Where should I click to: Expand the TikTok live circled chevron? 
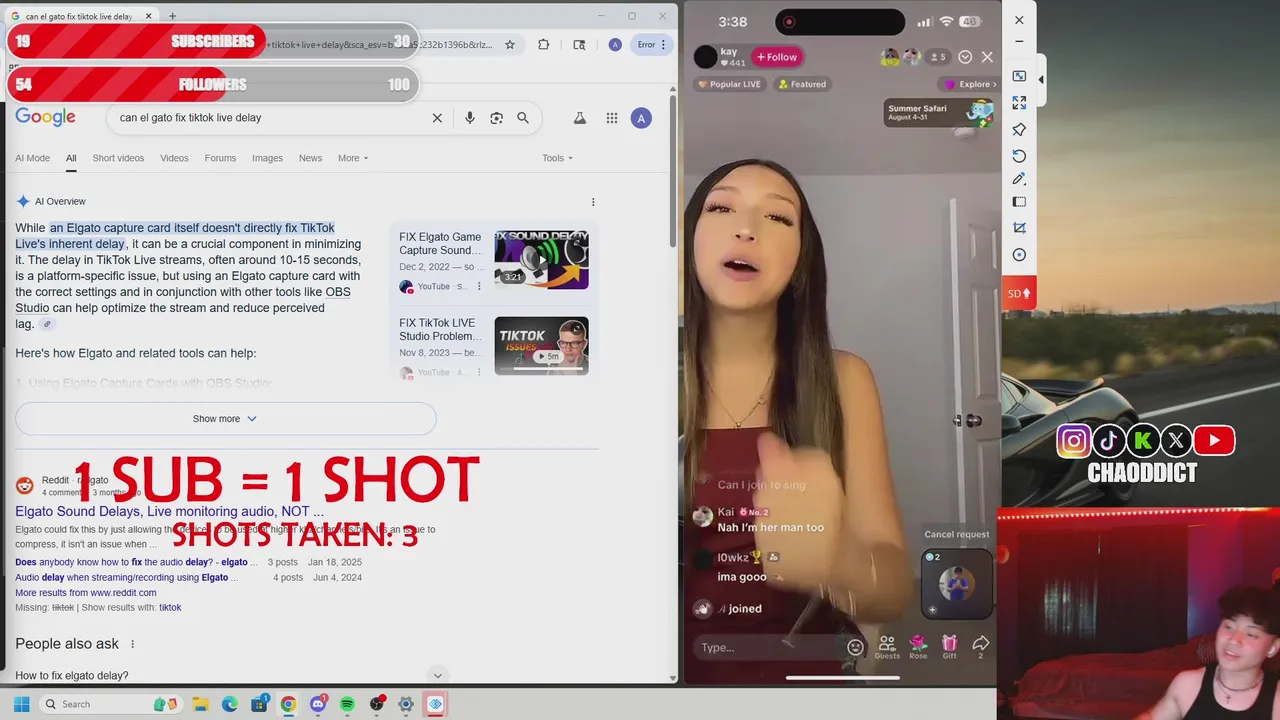point(965,57)
